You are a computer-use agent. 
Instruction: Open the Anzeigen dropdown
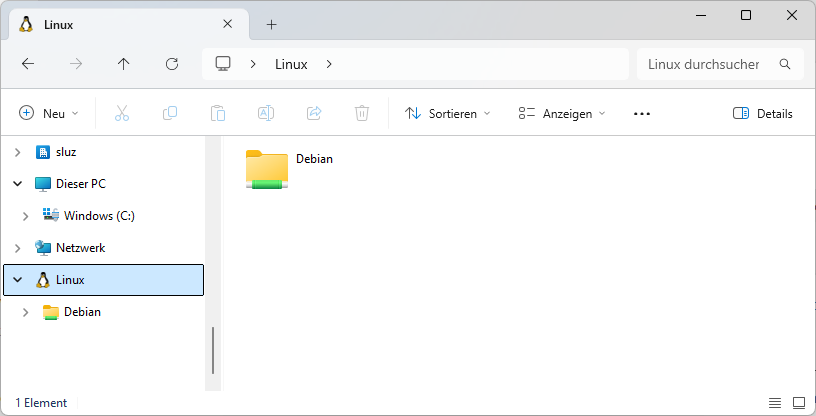[562, 114]
